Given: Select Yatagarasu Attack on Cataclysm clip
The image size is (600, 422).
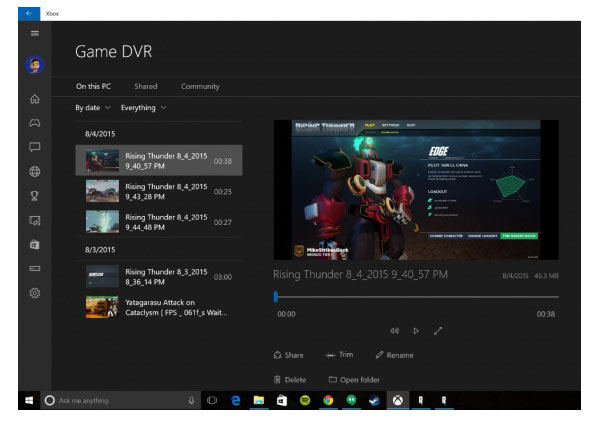Looking at the screenshot, I should pos(159,307).
